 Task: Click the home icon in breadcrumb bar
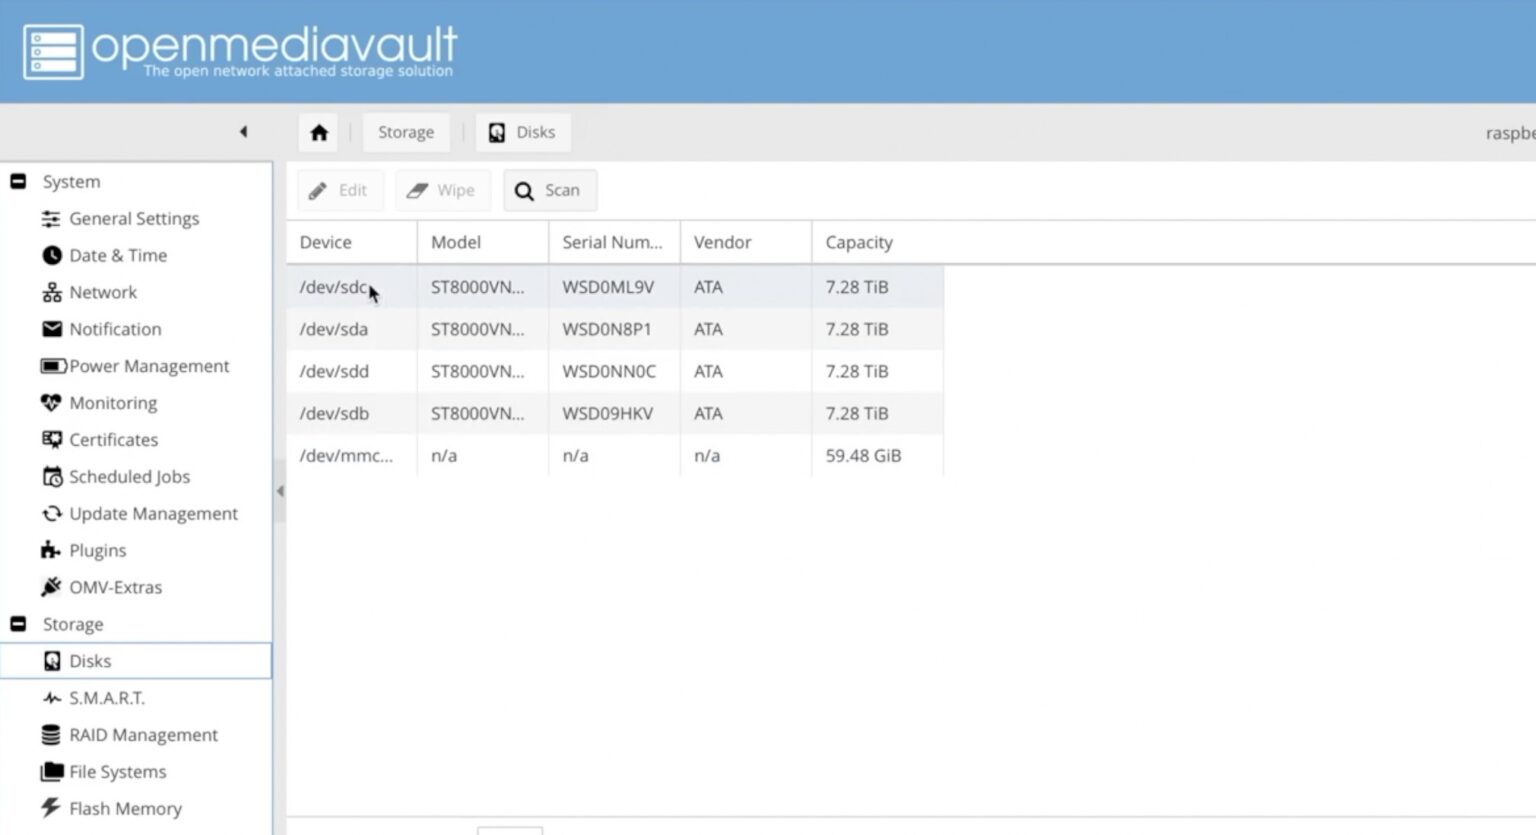tap(319, 132)
